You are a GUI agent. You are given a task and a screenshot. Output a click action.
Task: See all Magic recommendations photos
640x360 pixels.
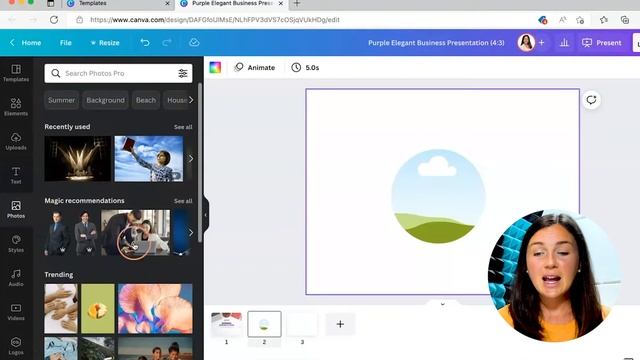pyautogui.click(x=183, y=201)
